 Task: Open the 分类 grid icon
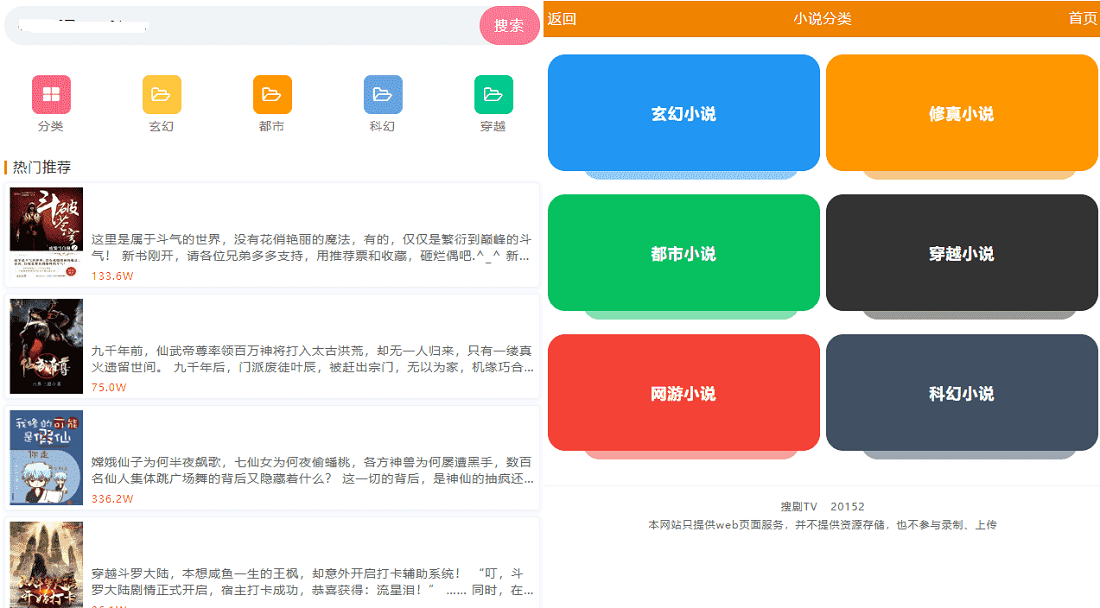[51, 95]
